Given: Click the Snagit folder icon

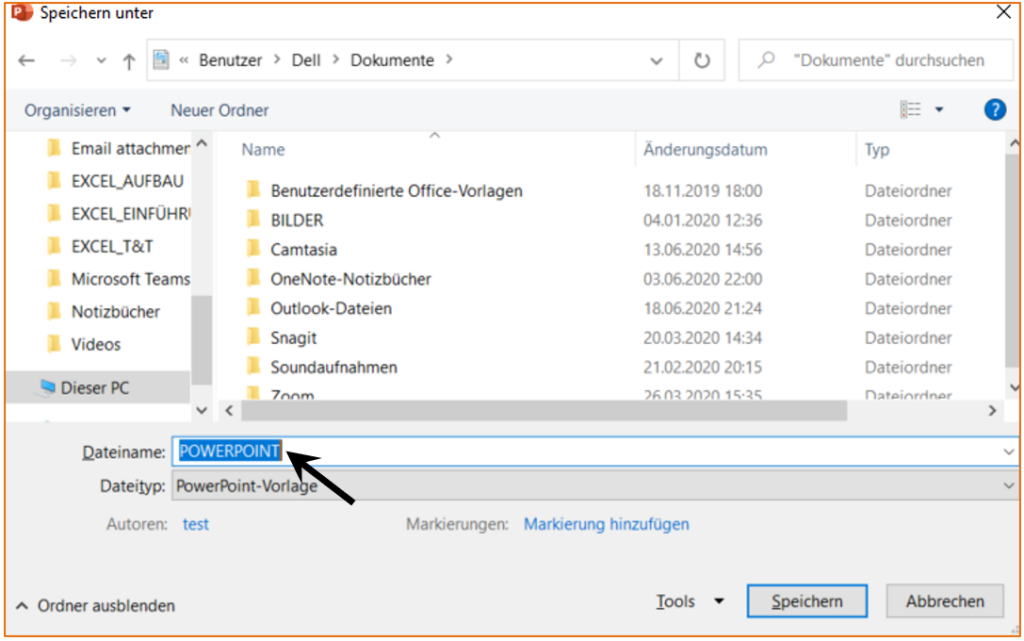Looking at the screenshot, I should pyautogui.click(x=253, y=337).
